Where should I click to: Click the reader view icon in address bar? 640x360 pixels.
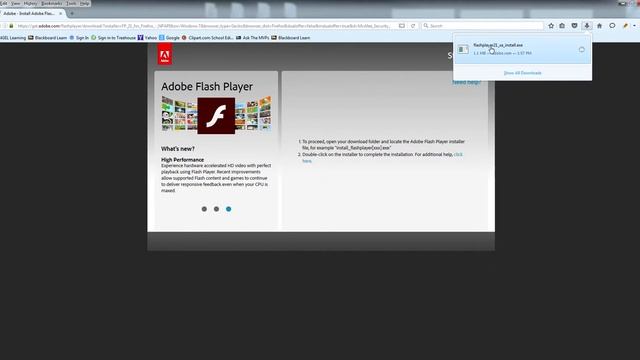coord(402,26)
